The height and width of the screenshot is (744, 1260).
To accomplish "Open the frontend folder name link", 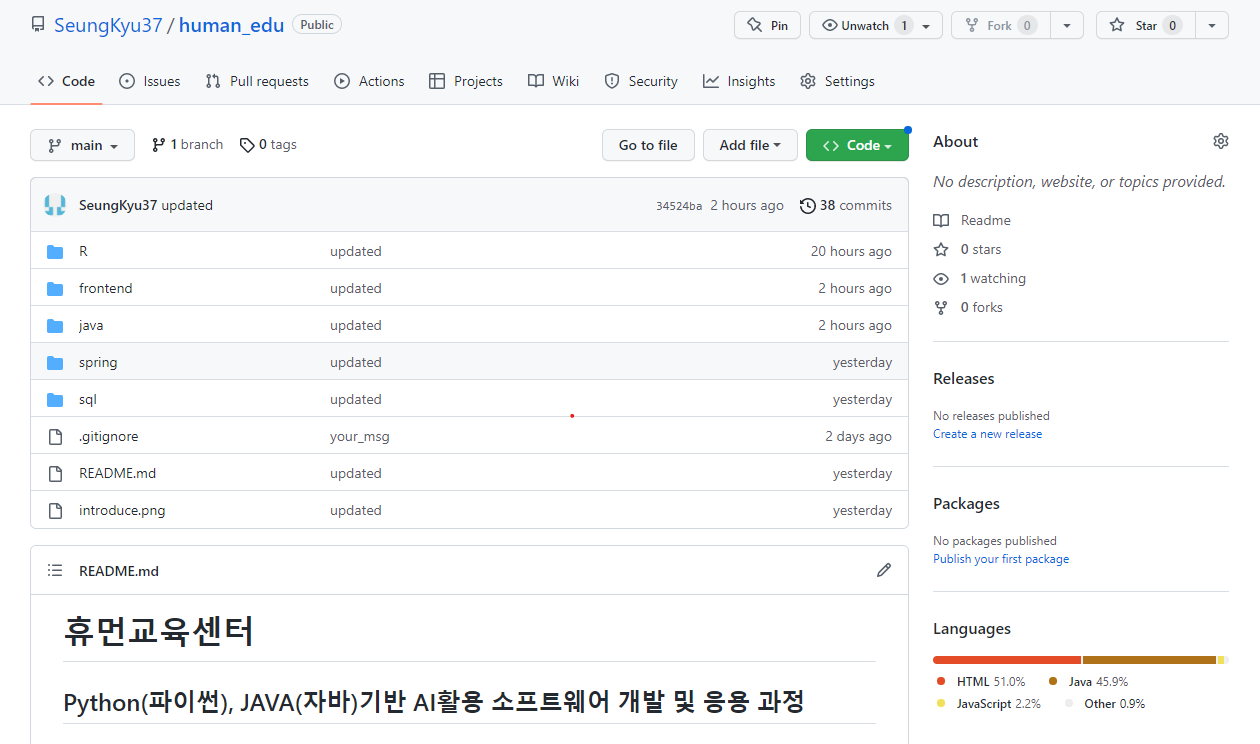I will (106, 288).
